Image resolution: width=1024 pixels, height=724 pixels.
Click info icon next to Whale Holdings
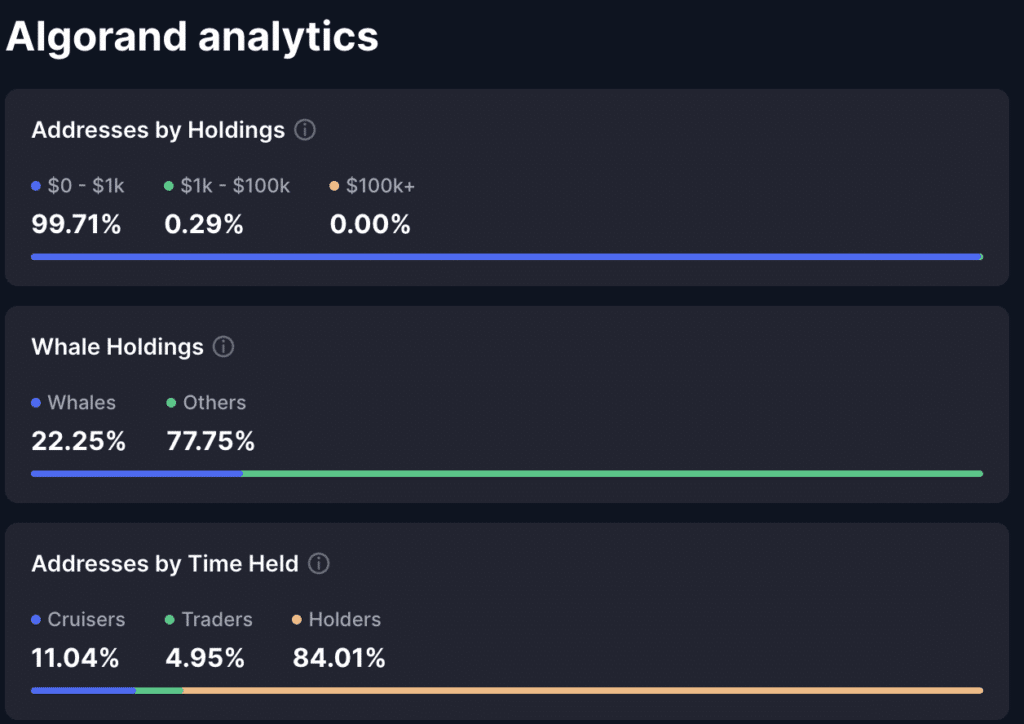(x=224, y=347)
